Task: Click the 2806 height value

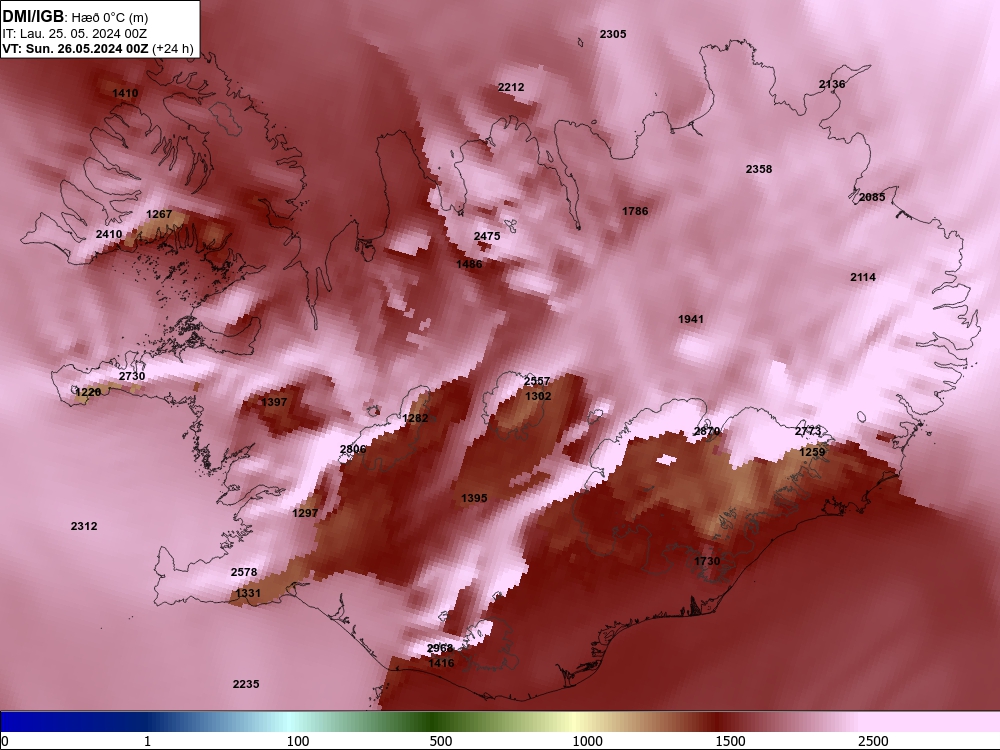Action: coord(353,449)
